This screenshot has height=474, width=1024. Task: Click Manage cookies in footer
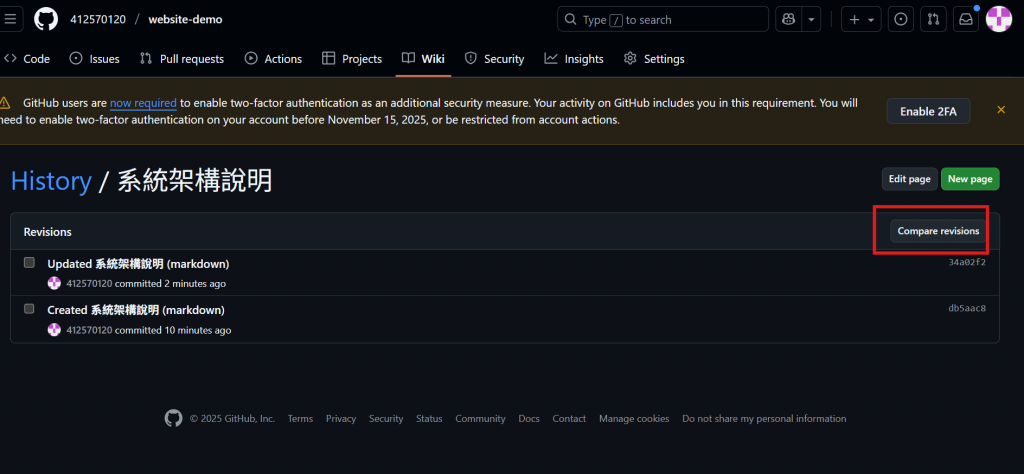coord(634,419)
